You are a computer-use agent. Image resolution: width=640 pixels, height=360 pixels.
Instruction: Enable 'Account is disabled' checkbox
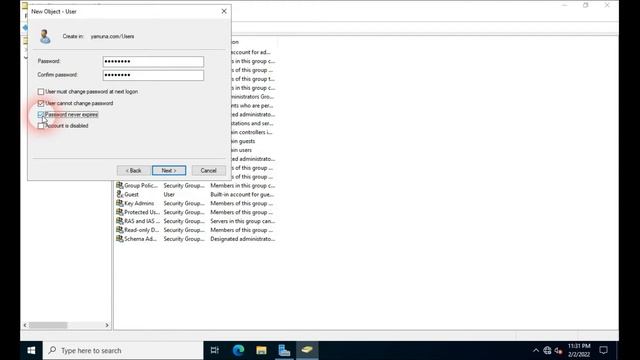pos(41,126)
